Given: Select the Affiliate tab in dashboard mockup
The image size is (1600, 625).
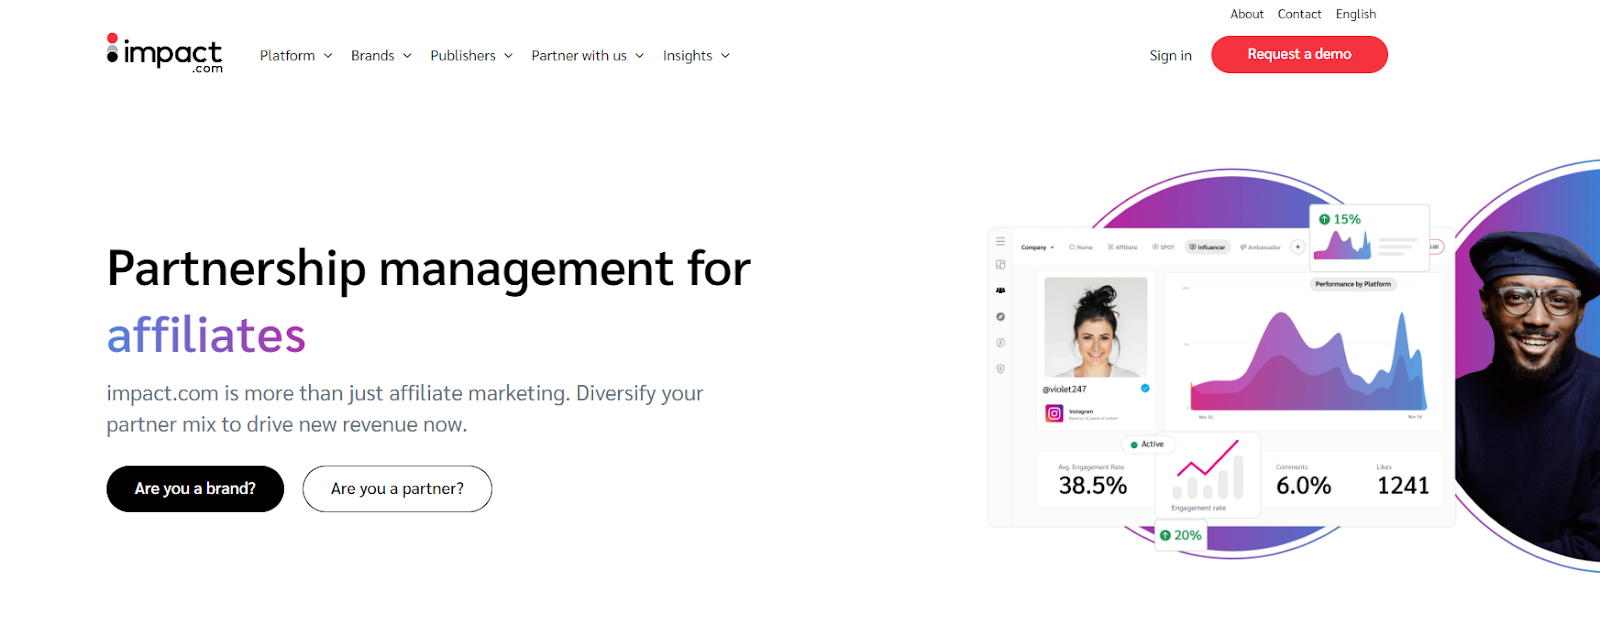Looking at the screenshot, I should (x=1122, y=247).
